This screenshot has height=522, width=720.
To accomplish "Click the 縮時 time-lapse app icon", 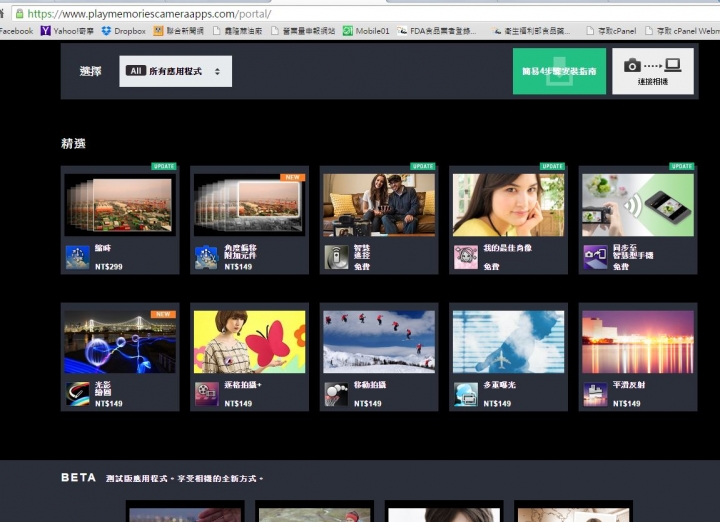I will [x=78, y=257].
